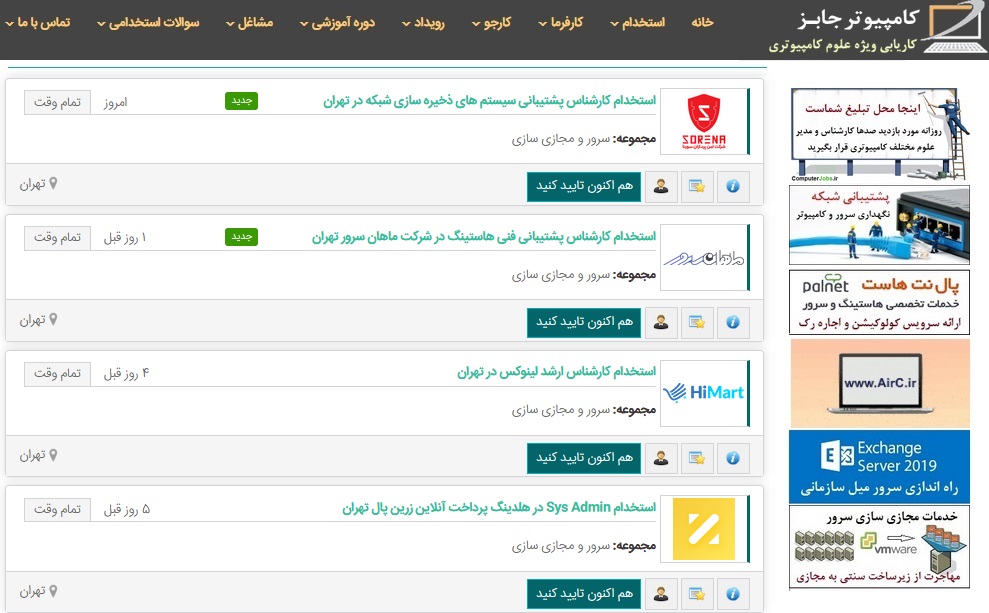The width and height of the screenshot is (989, 613).
Task: Expand the کارجو menu dropdown
Action: 491,23
